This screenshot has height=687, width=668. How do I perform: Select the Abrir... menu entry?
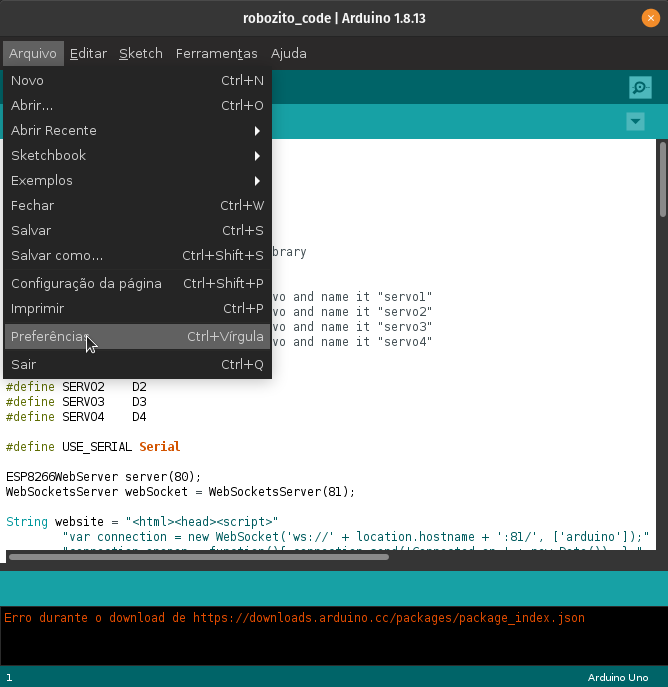click(x=137, y=106)
